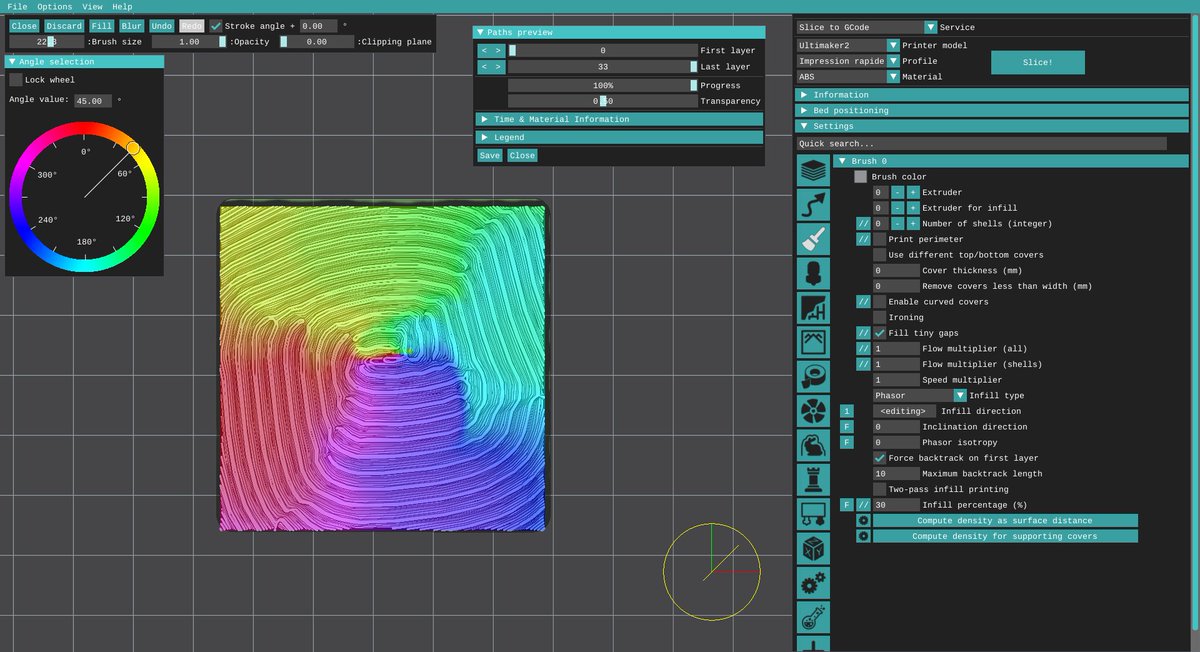1200x652 pixels.
Task: Enable Use different top/bottom covers
Action: pos(879,255)
